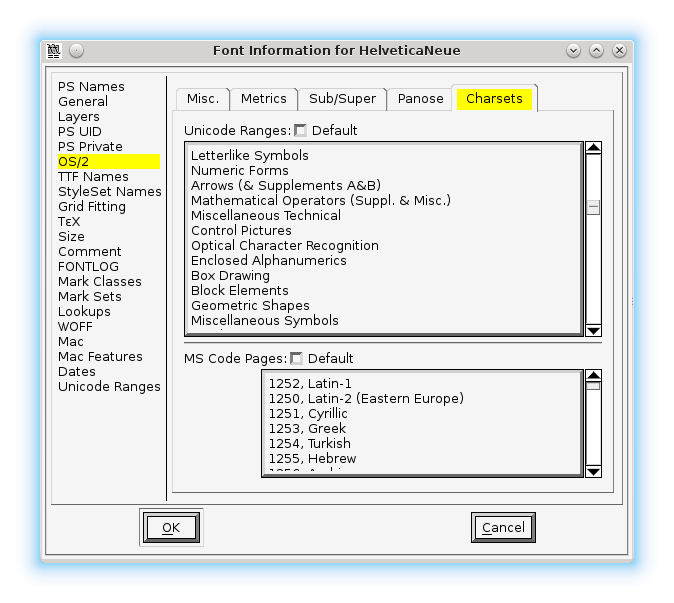Select 1253, Greek code page
The height and width of the screenshot is (603, 674).
(x=307, y=429)
